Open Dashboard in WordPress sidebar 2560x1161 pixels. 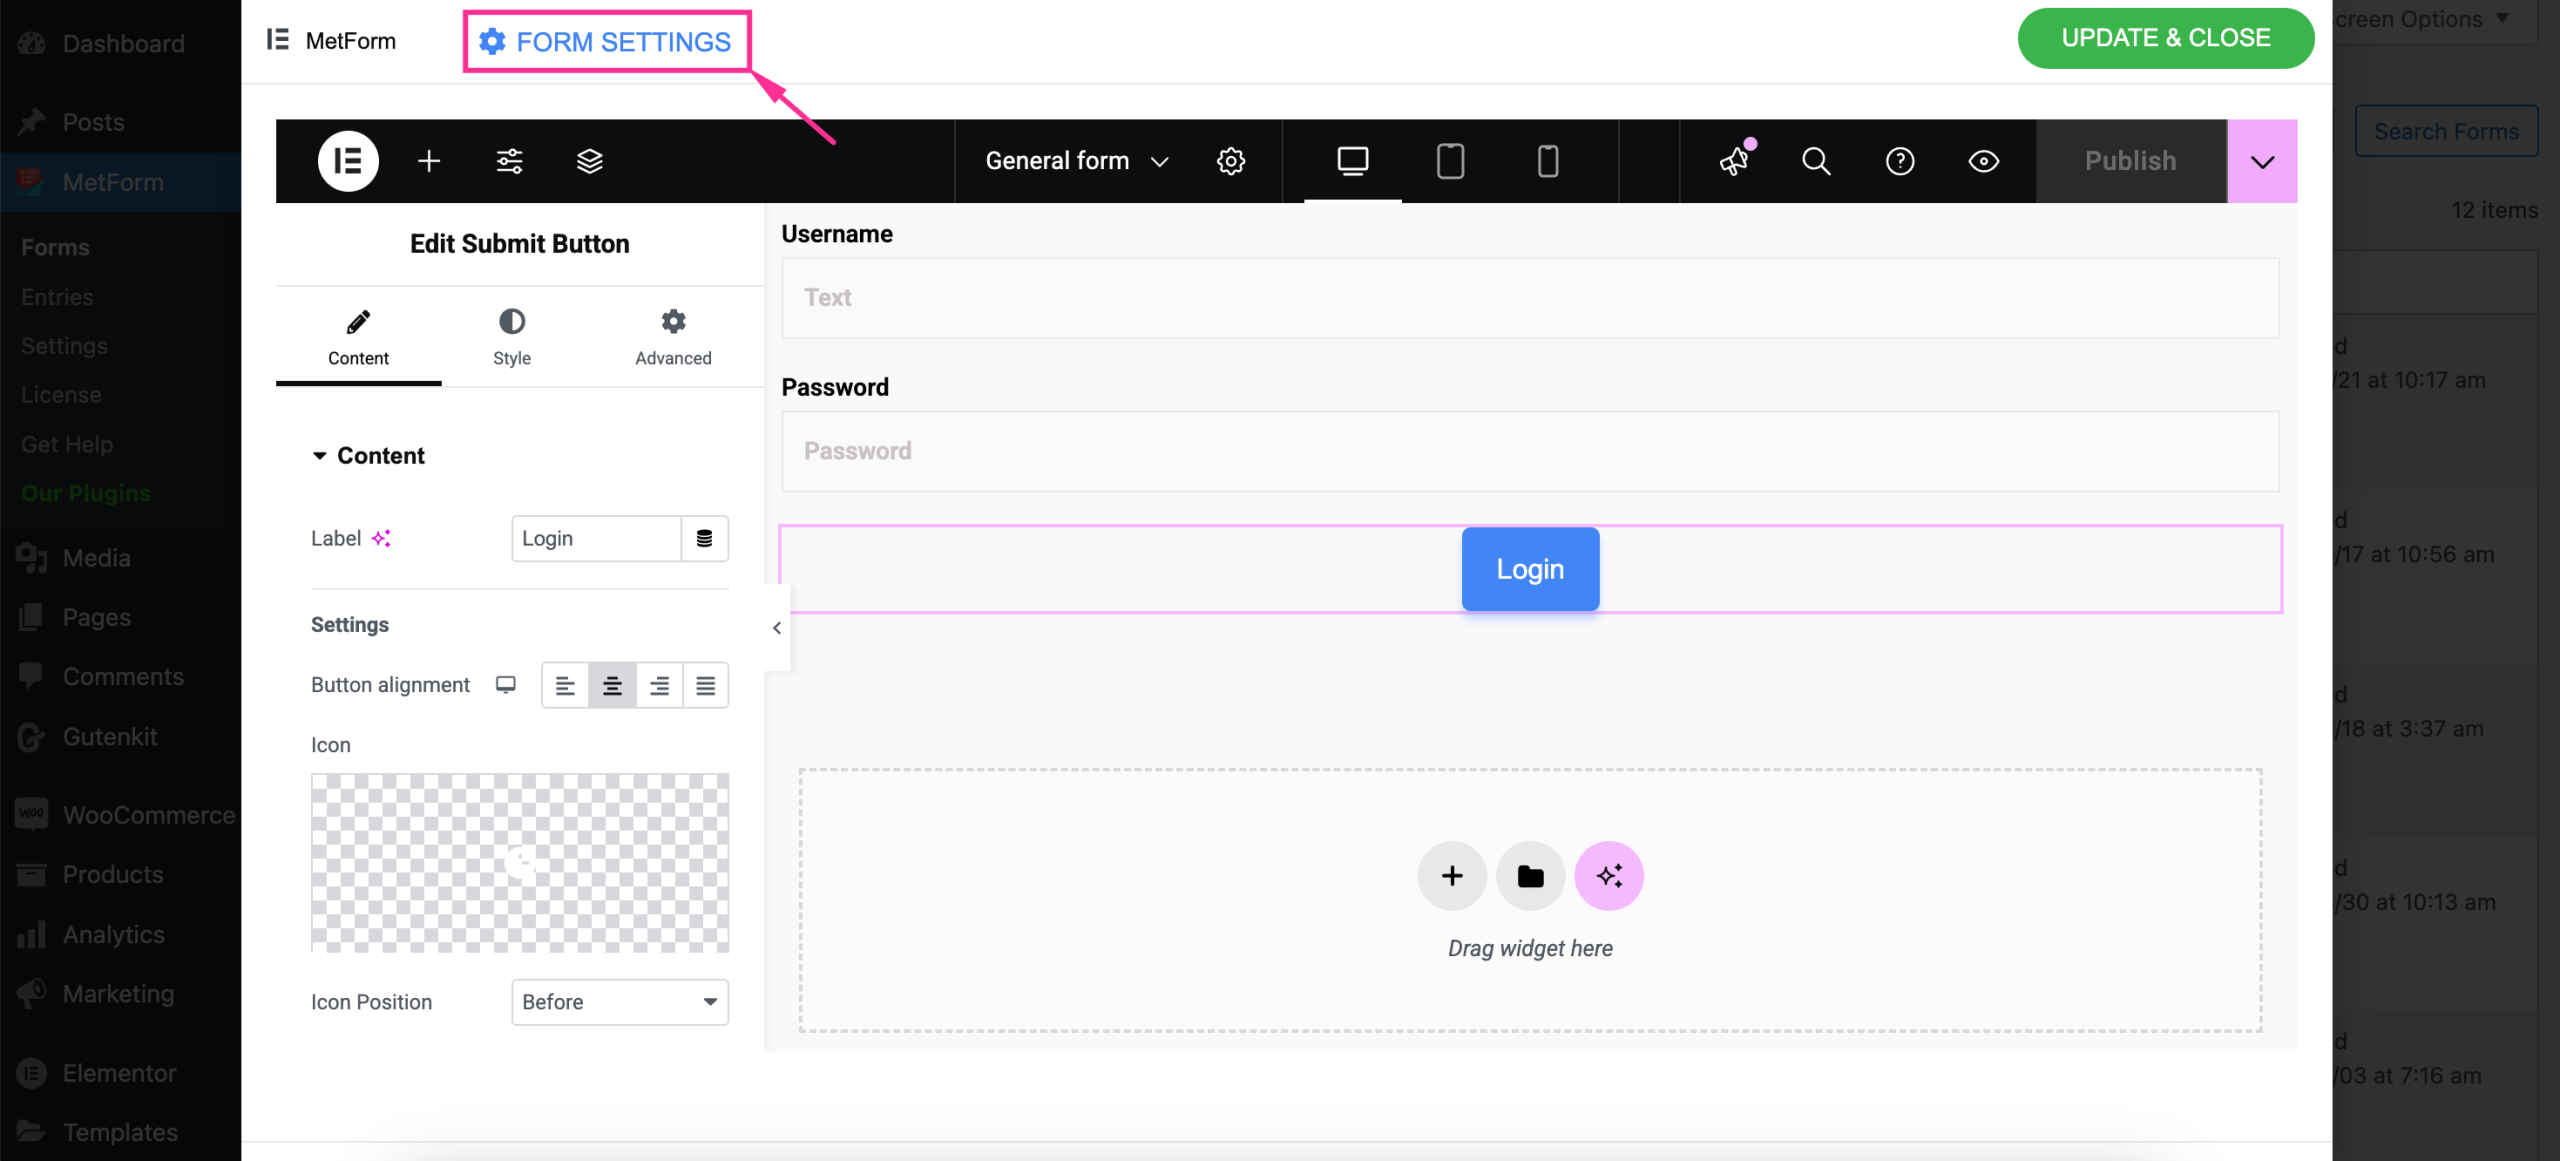pos(120,43)
